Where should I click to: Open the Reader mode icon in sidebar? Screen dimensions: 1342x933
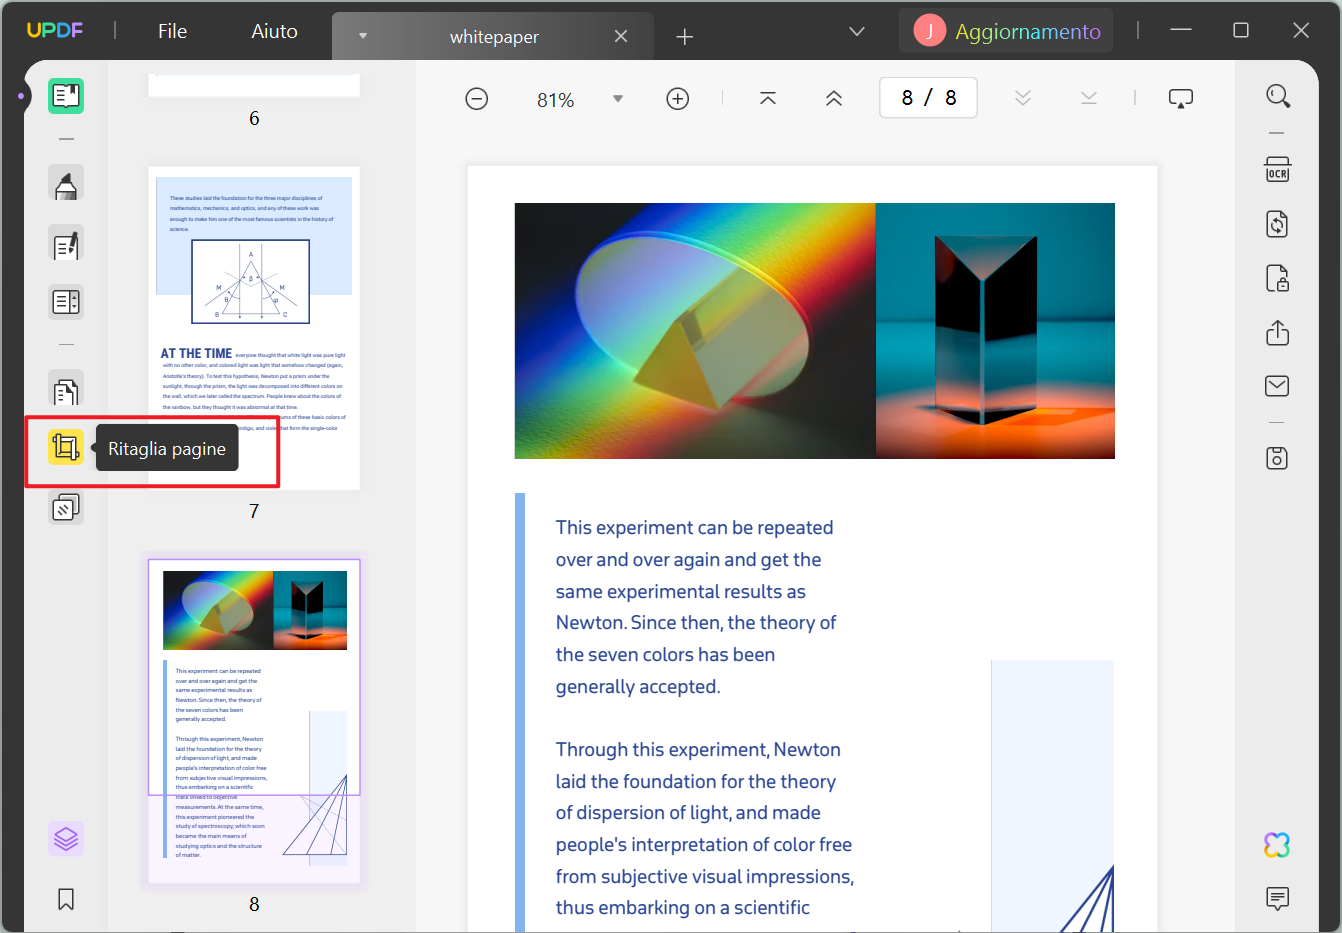(66, 96)
